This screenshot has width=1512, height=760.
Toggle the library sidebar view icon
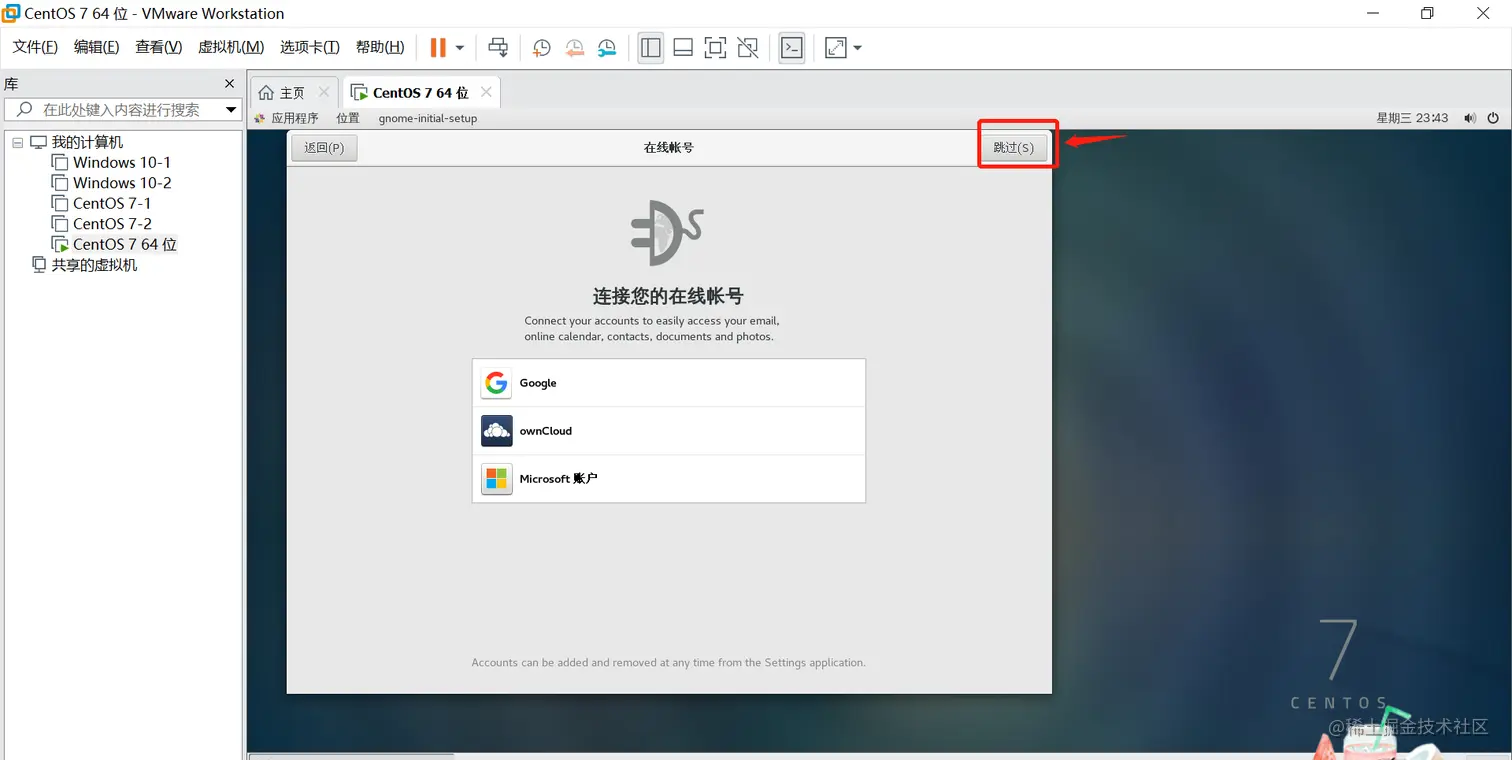tap(651, 47)
